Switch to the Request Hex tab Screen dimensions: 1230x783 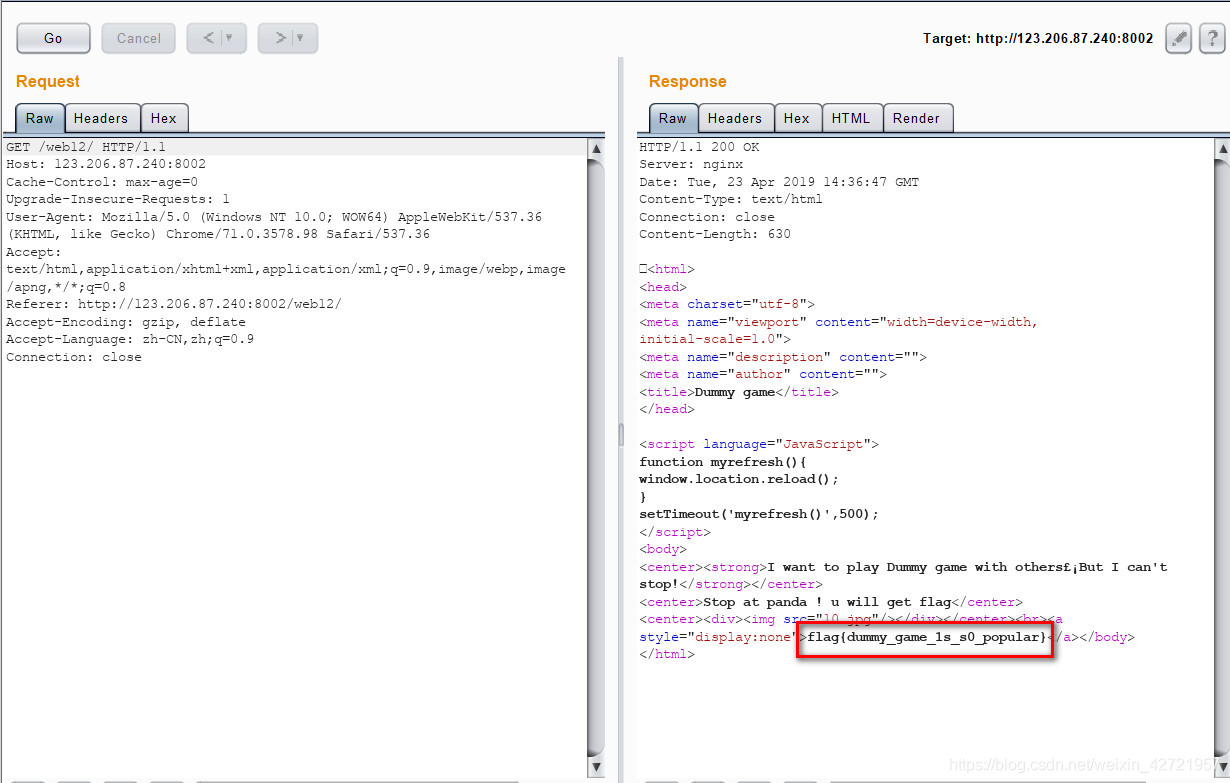pos(164,118)
